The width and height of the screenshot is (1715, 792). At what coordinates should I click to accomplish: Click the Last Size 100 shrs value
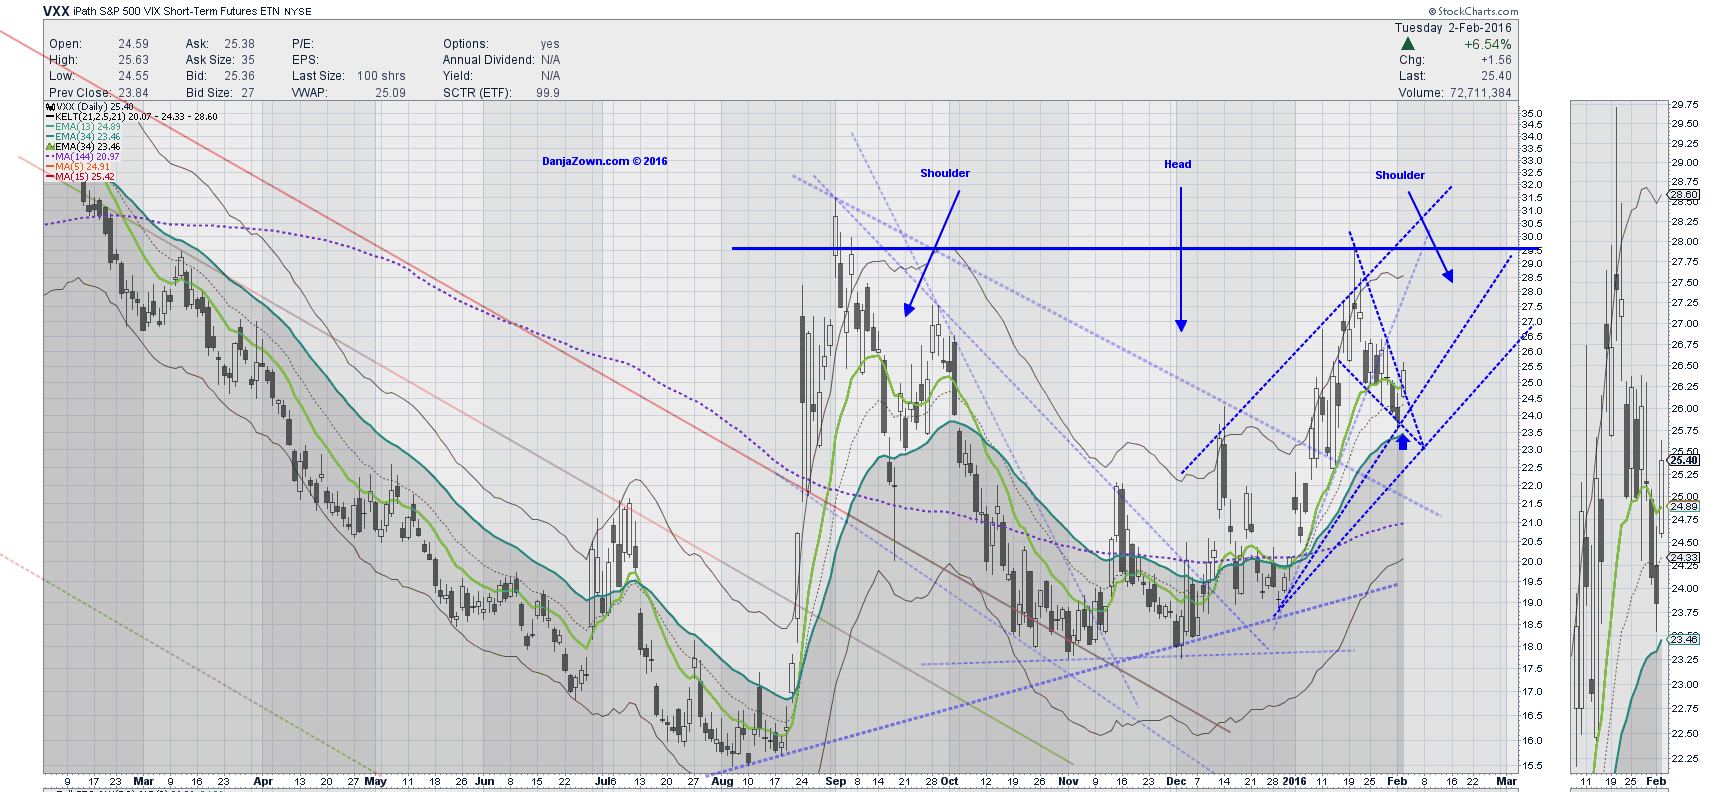(x=381, y=76)
